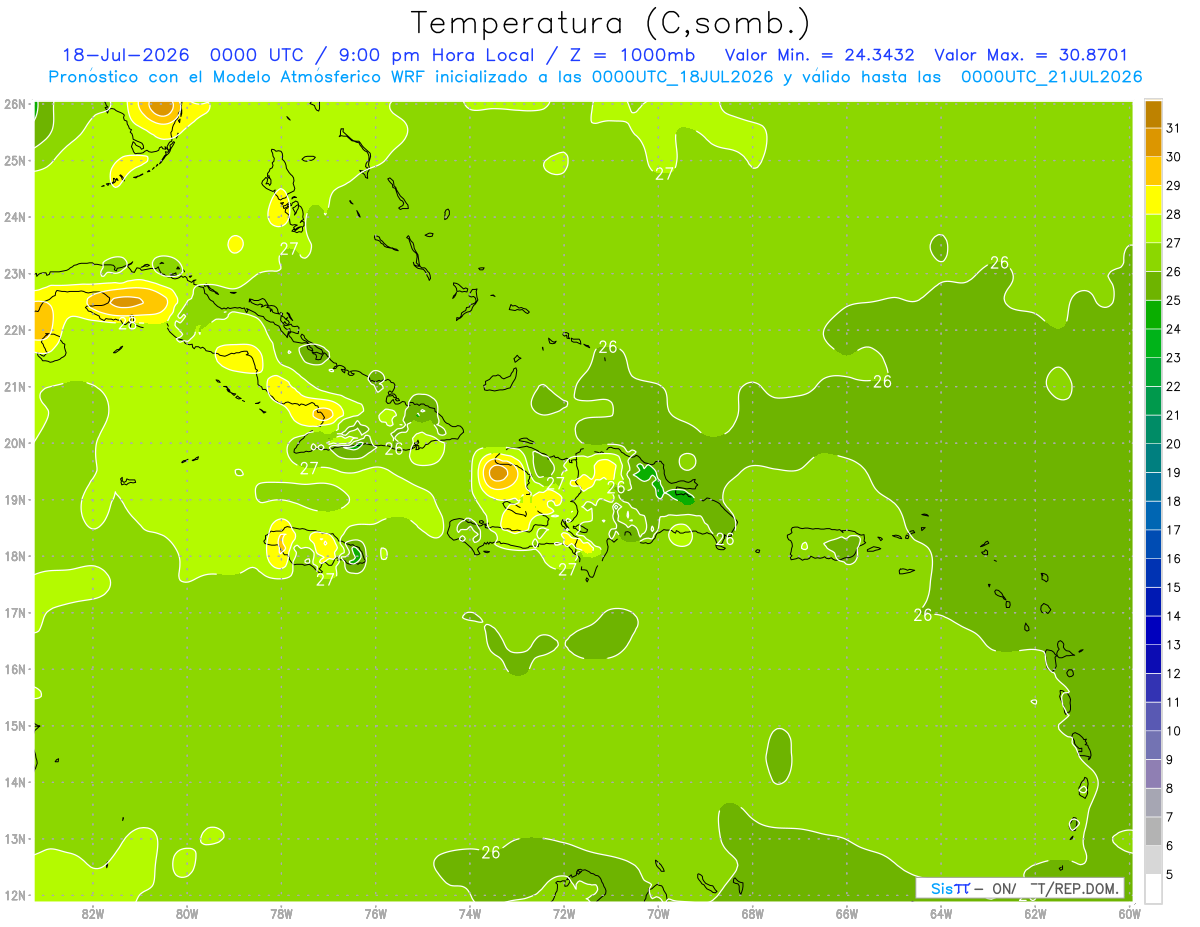Click the longitude axis label "72W"

point(564,913)
